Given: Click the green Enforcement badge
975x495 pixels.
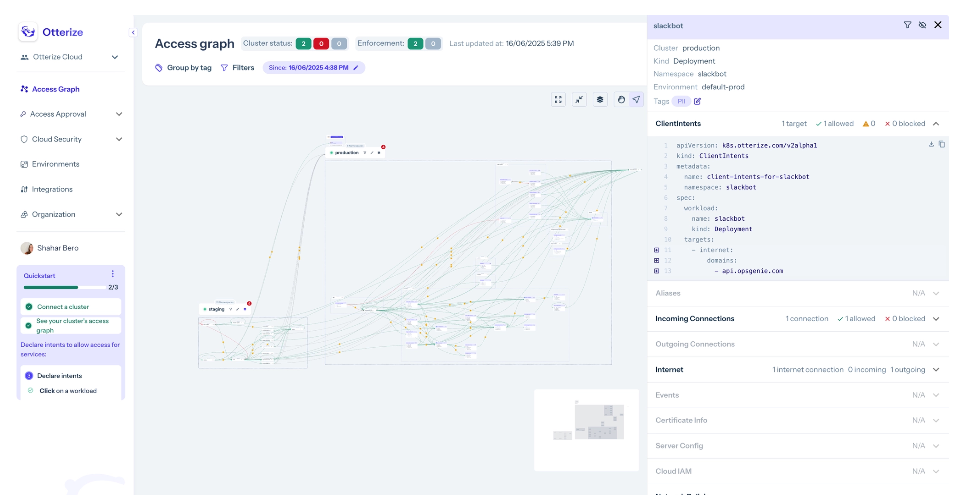Looking at the screenshot, I should point(415,44).
